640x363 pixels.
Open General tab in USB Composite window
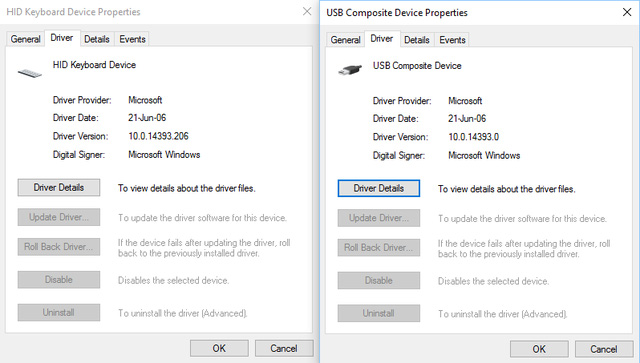[345, 40]
